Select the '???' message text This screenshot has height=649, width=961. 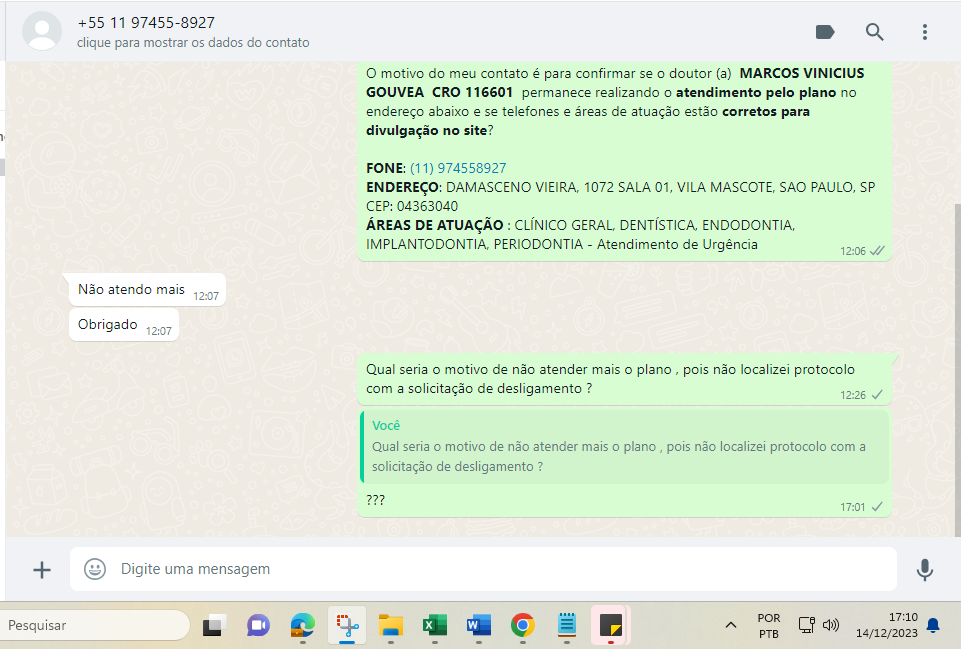pyautogui.click(x=375, y=500)
